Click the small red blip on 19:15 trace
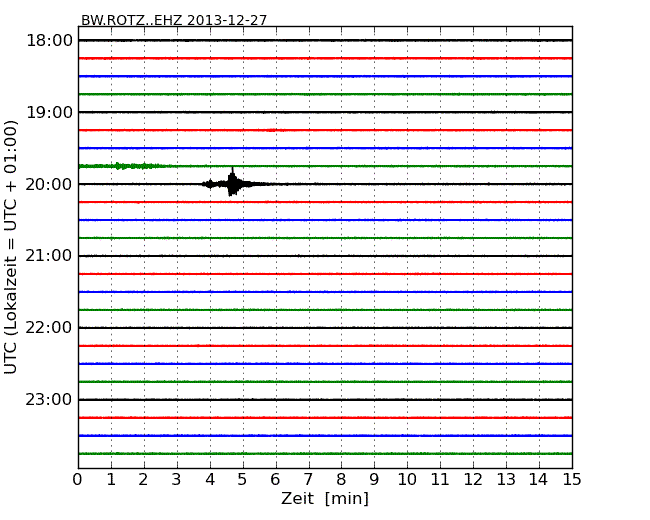Viewport: 650px width, 520px height. click(x=272, y=130)
